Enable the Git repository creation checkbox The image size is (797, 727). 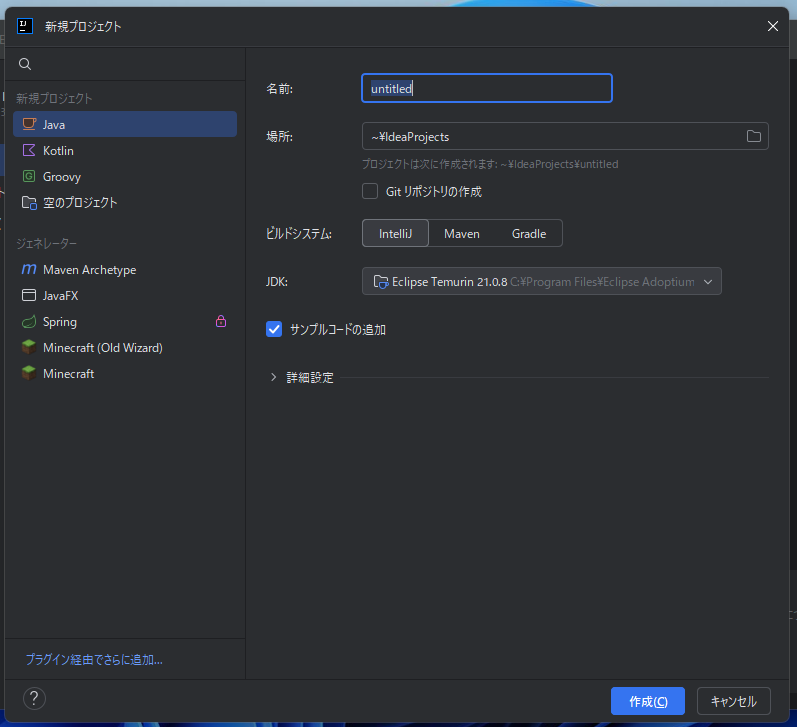pos(370,191)
